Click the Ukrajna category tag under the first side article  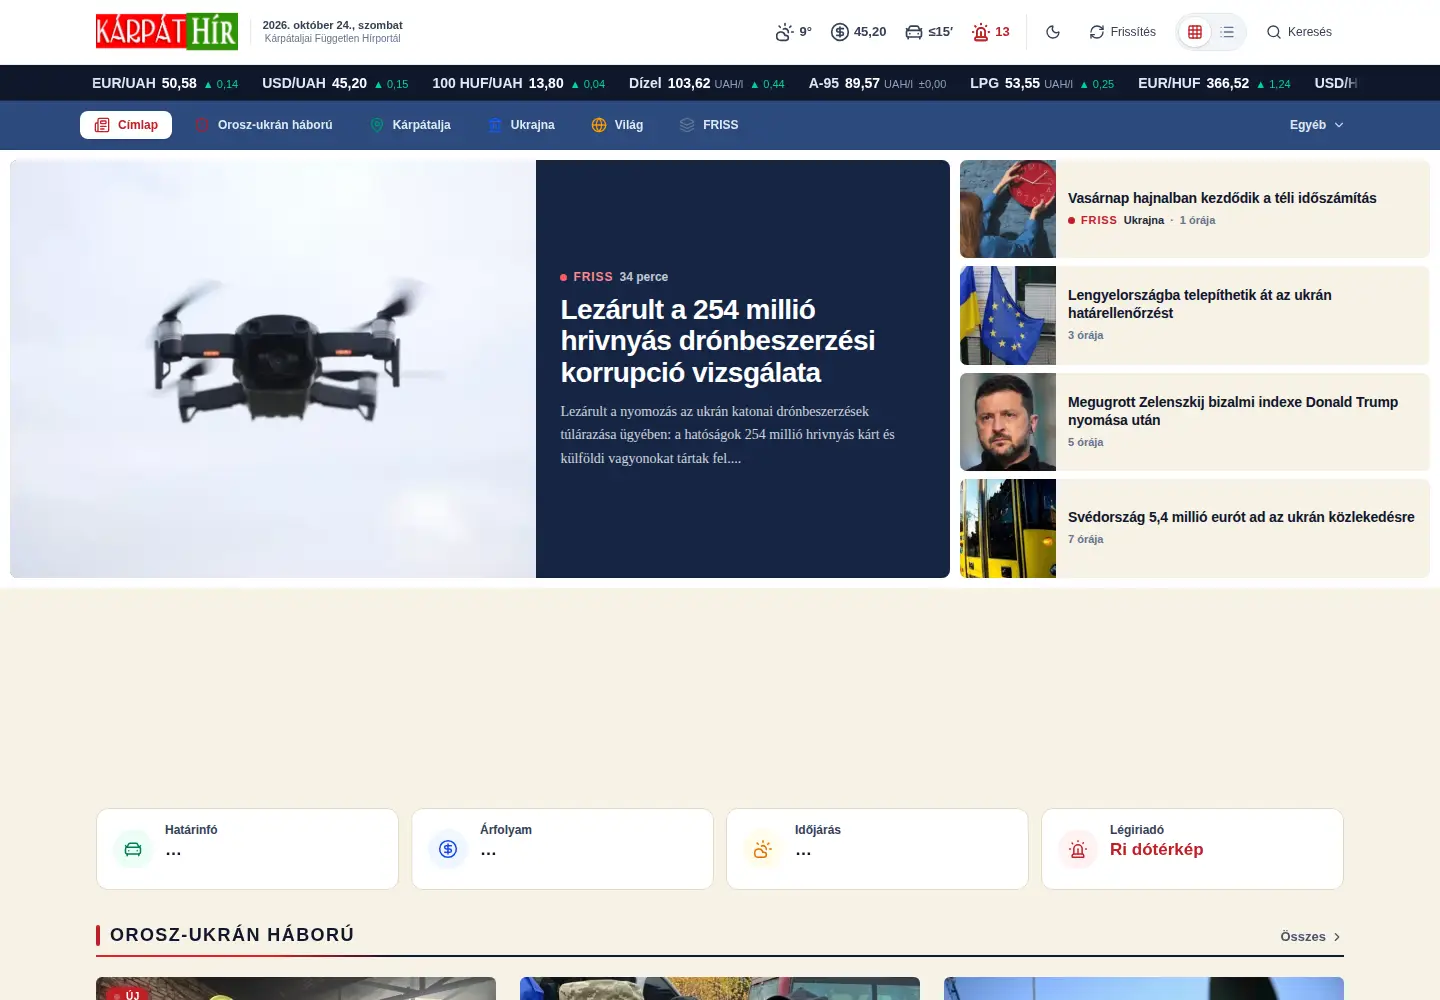point(1144,220)
